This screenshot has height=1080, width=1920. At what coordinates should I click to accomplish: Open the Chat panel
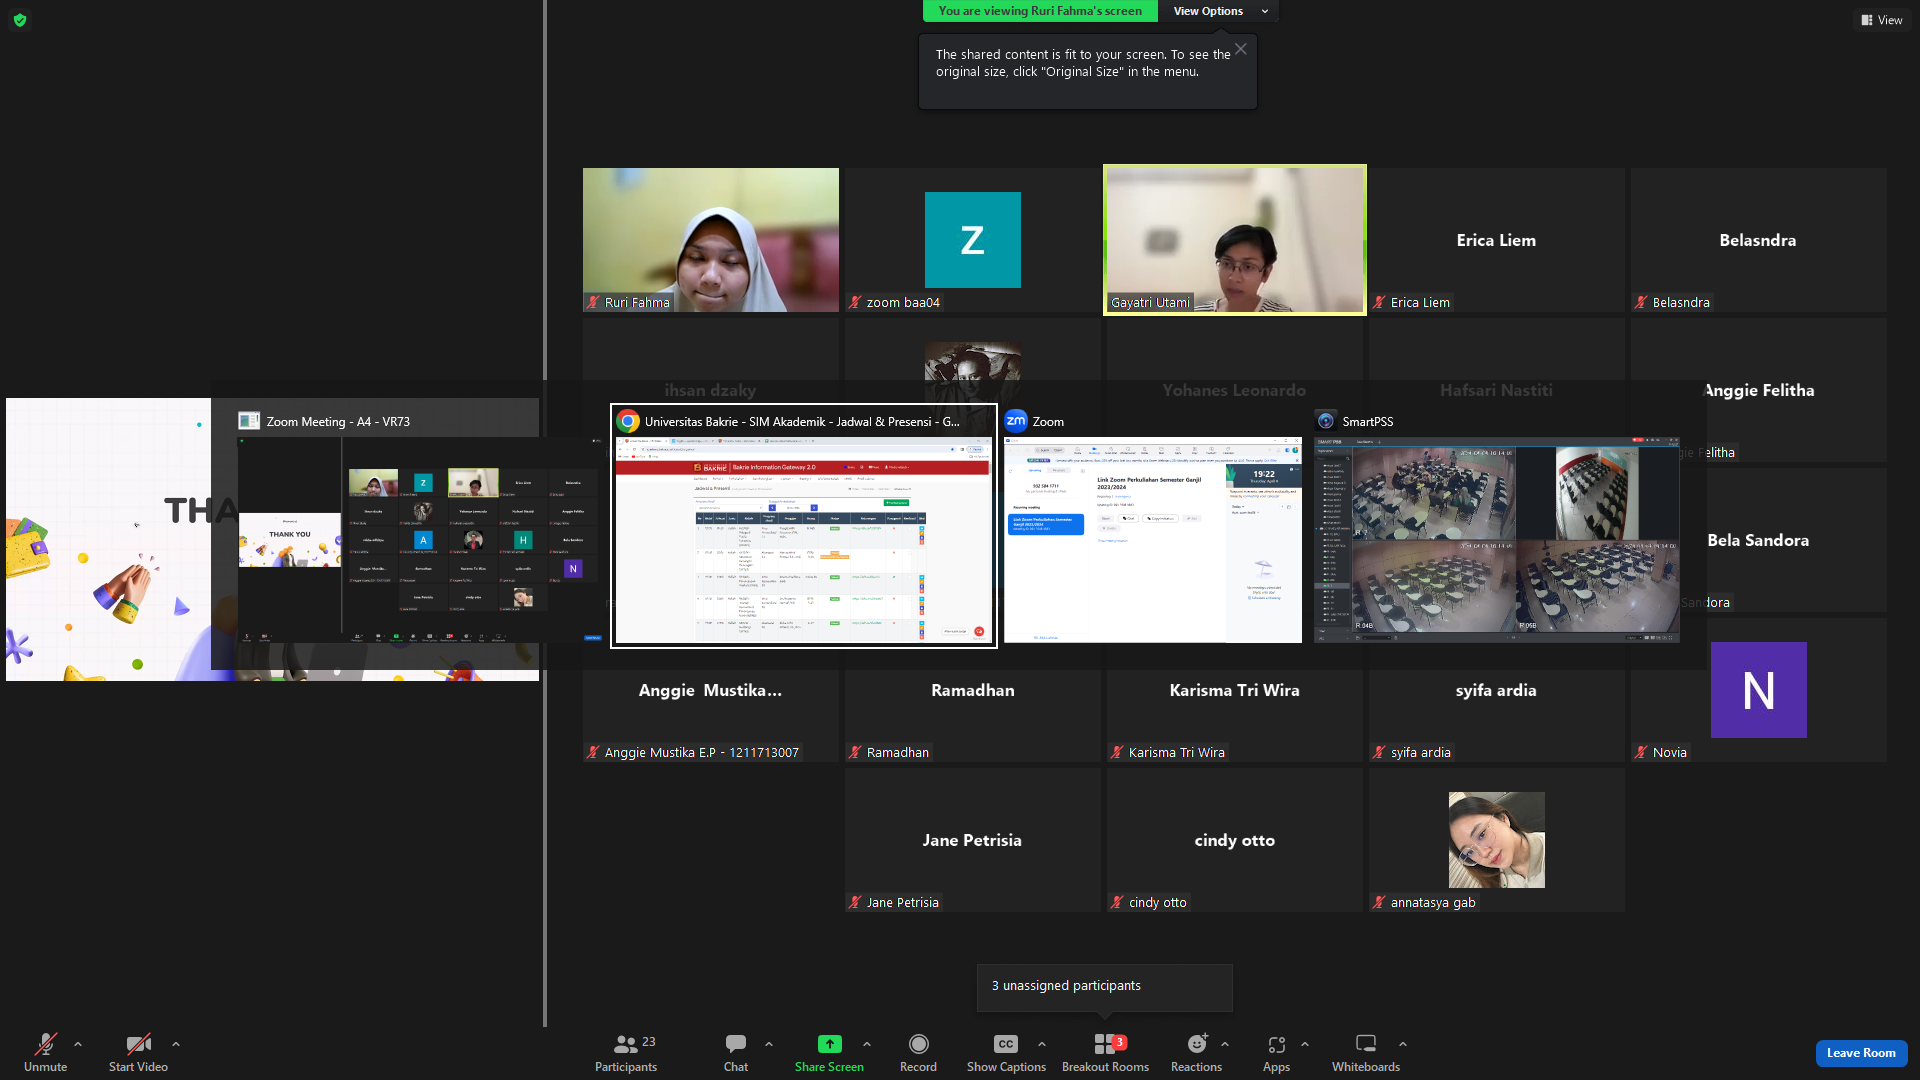pyautogui.click(x=736, y=1052)
